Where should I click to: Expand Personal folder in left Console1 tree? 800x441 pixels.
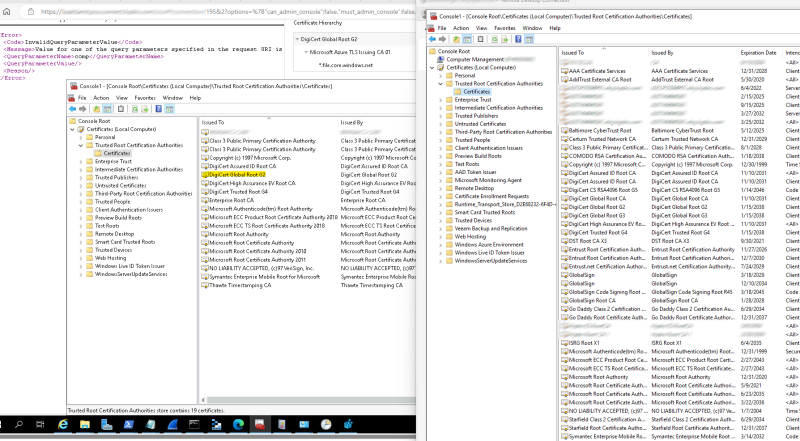[81, 137]
